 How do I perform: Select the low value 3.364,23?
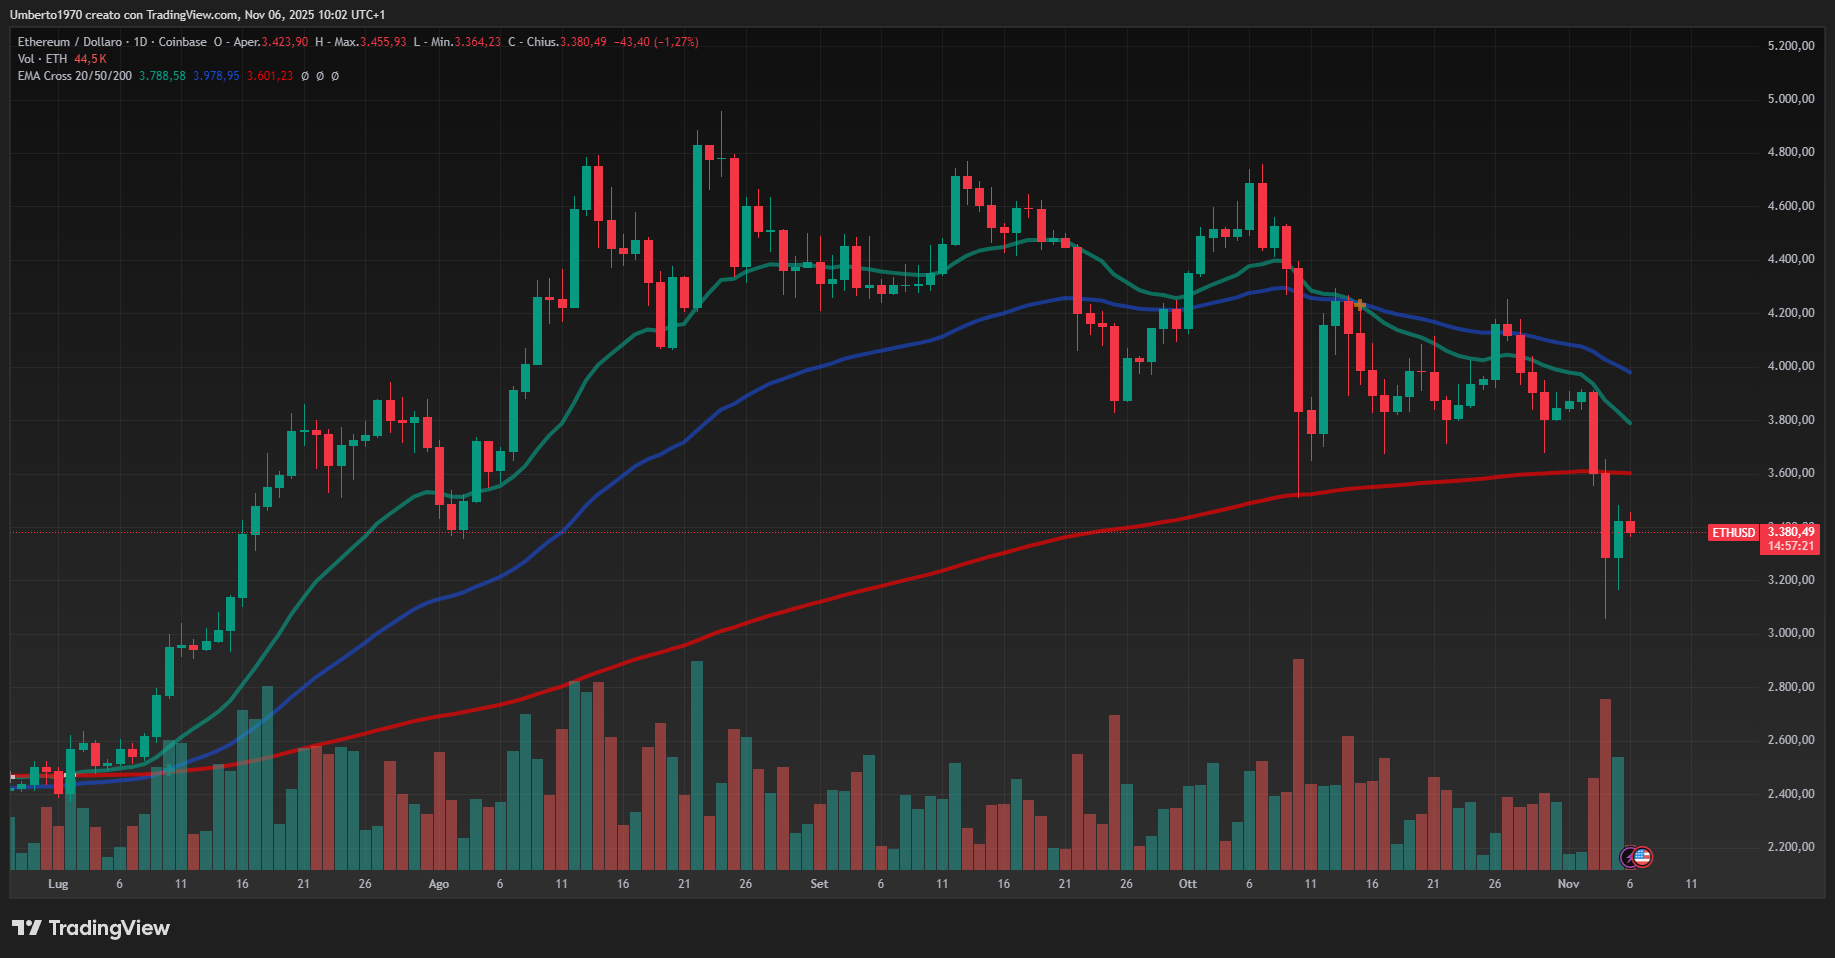point(478,42)
